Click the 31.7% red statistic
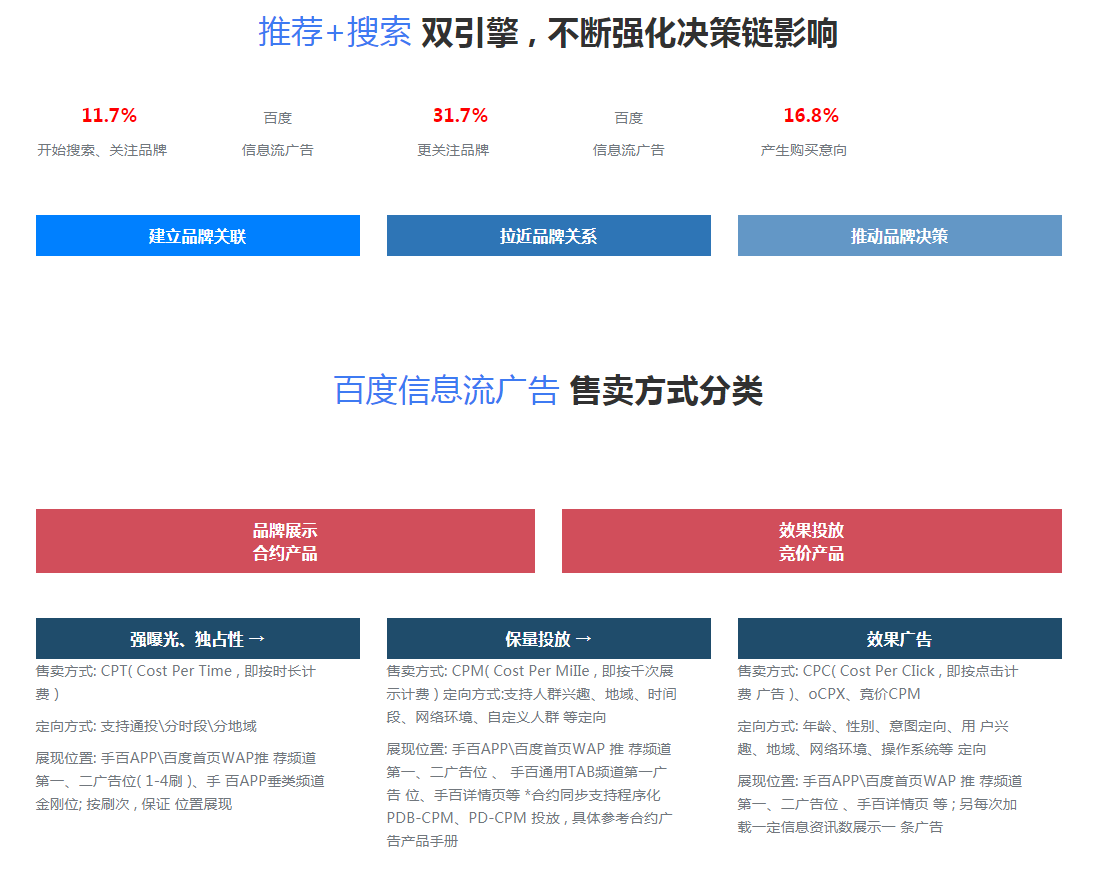1095x895 pixels. [x=460, y=115]
